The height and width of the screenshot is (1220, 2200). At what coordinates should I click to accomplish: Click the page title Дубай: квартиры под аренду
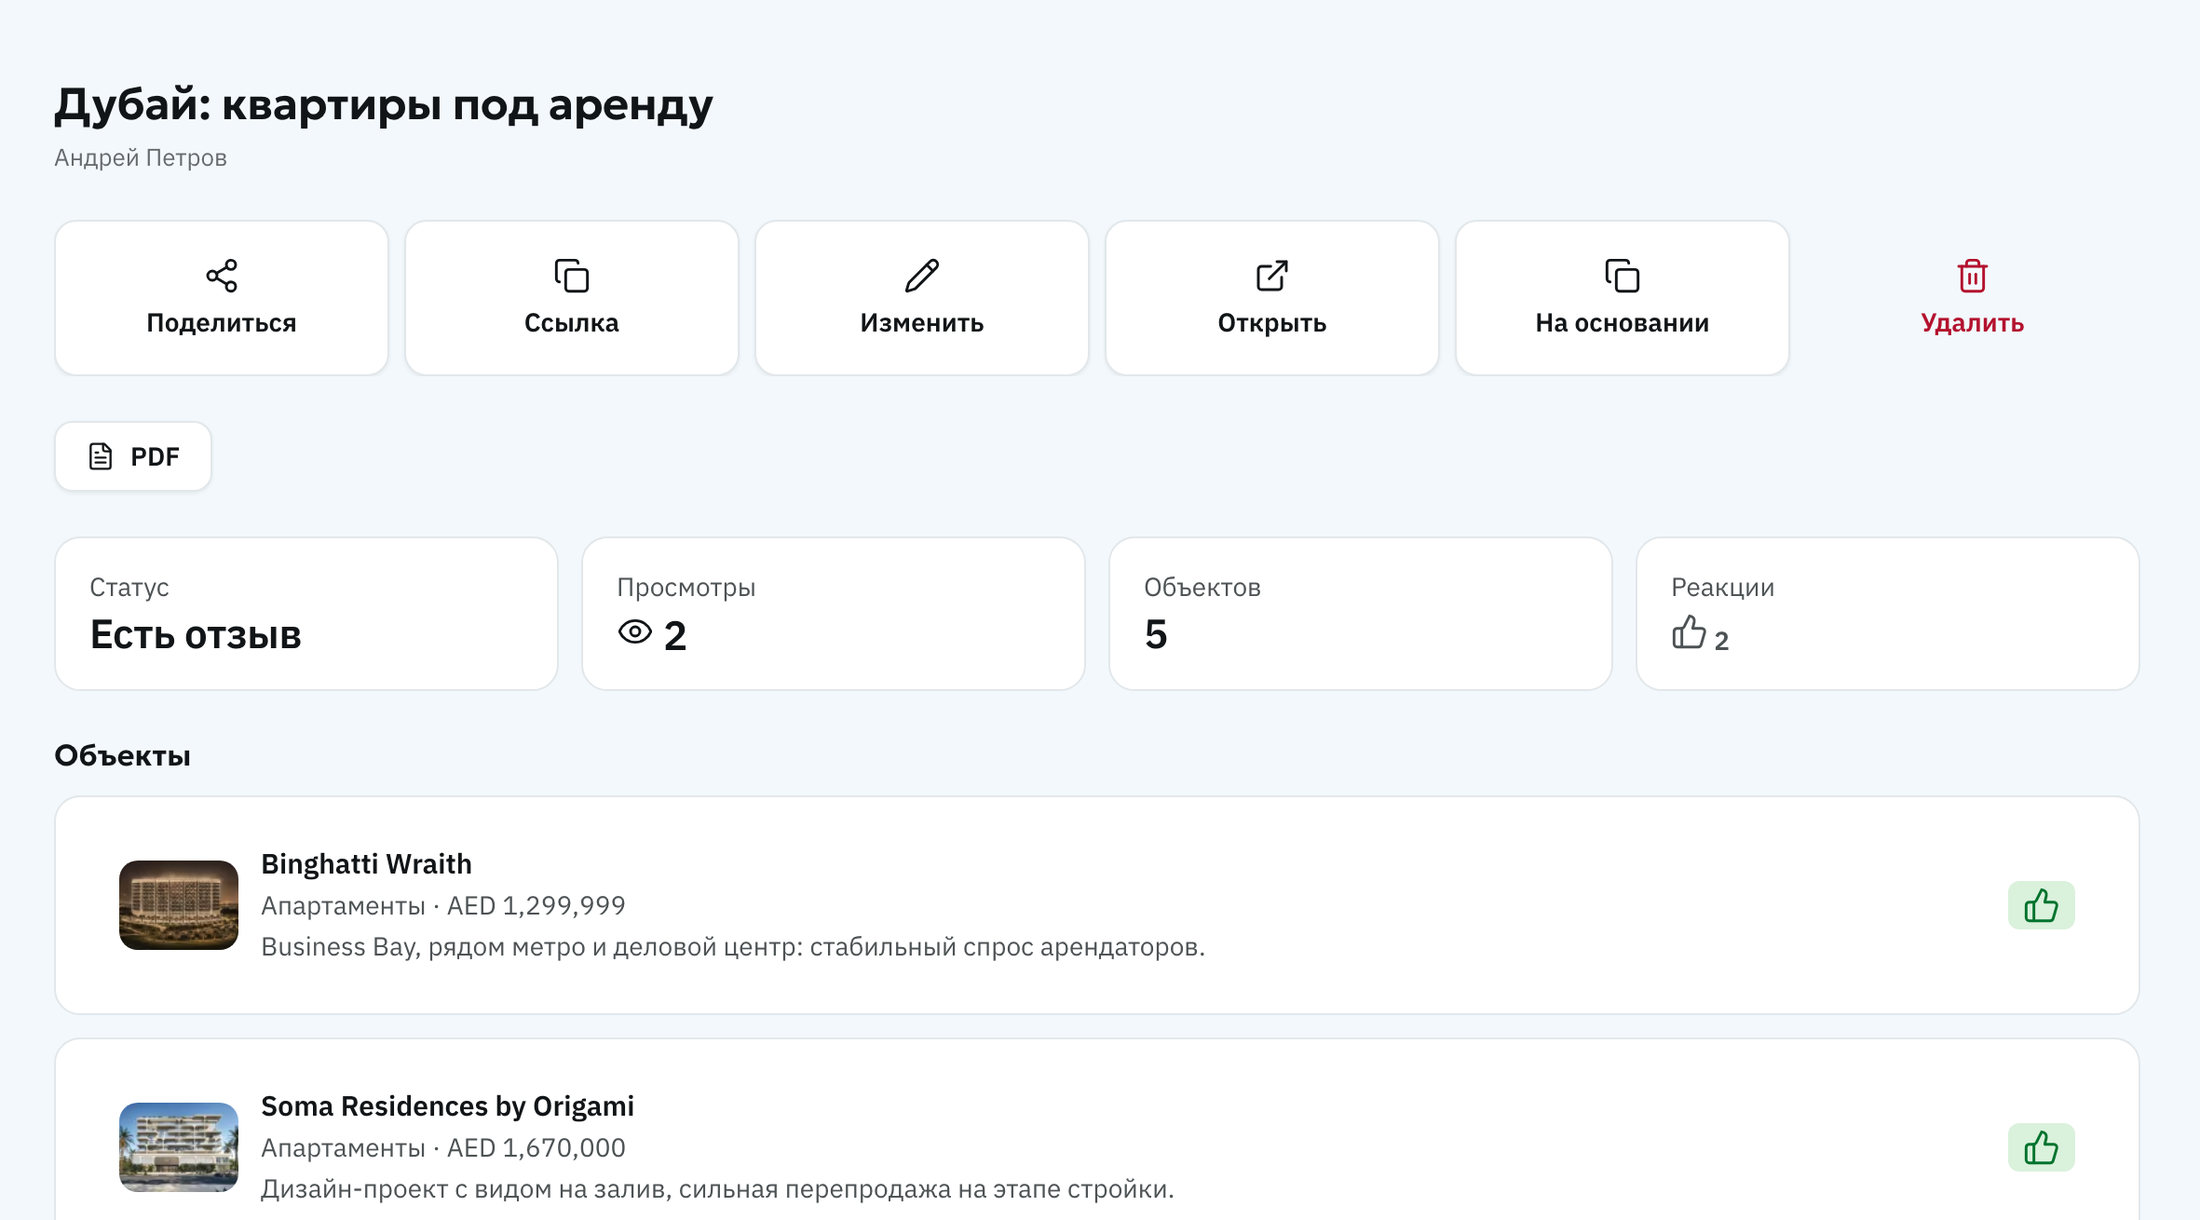pos(383,105)
